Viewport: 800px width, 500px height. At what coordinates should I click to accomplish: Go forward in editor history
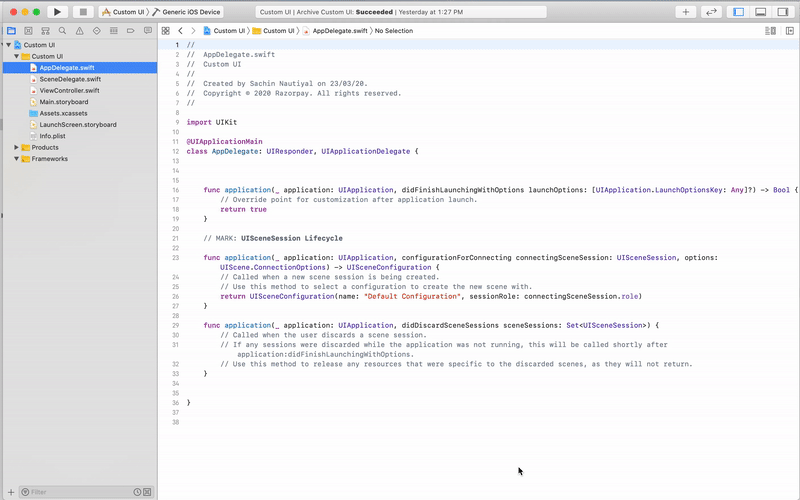point(193,31)
